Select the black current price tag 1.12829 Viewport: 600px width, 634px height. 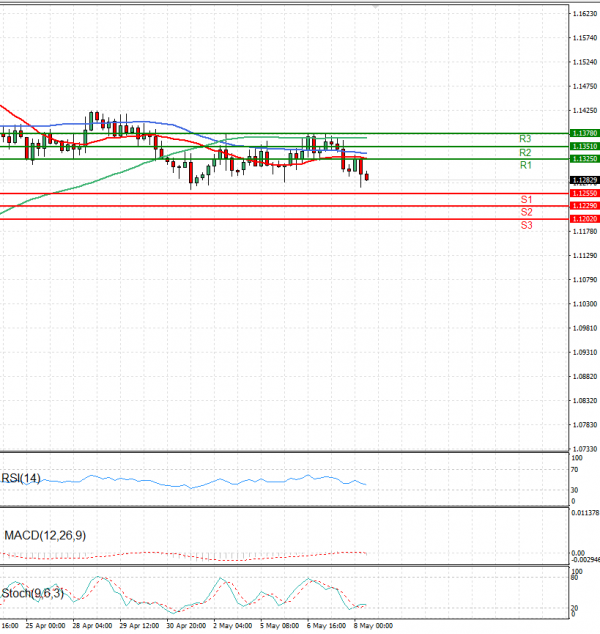coord(584,180)
